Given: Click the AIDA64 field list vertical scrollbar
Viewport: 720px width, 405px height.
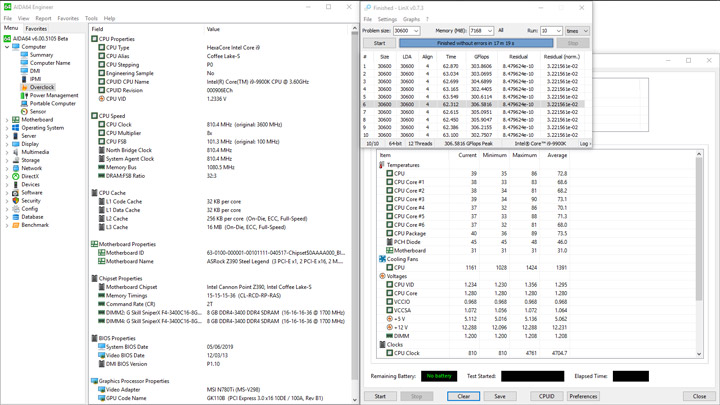Looking at the screenshot, I should tap(354, 214).
